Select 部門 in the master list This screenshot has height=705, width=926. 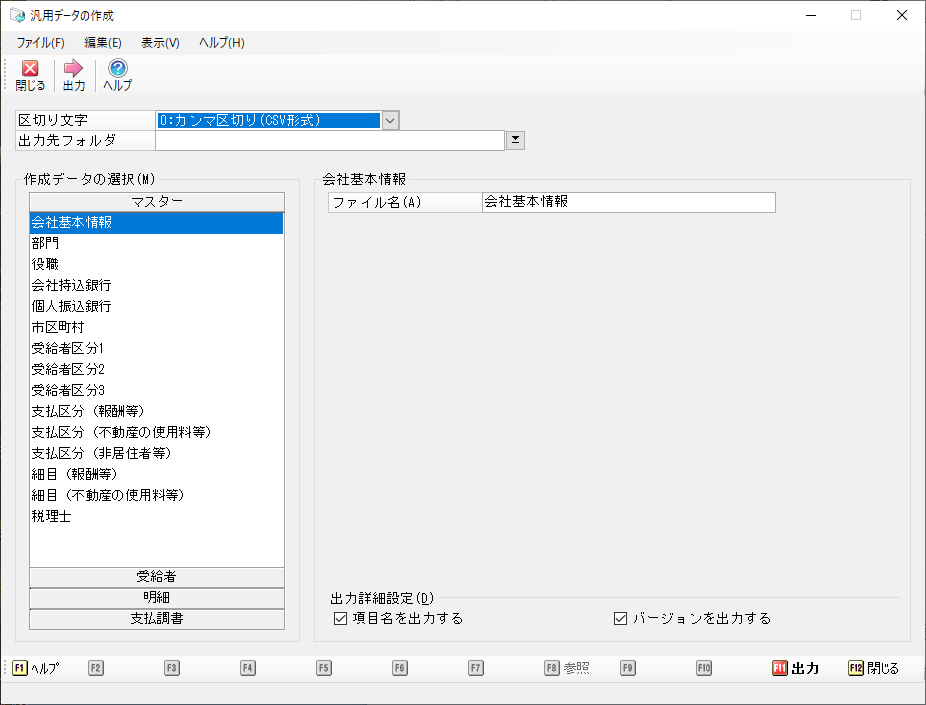46,243
